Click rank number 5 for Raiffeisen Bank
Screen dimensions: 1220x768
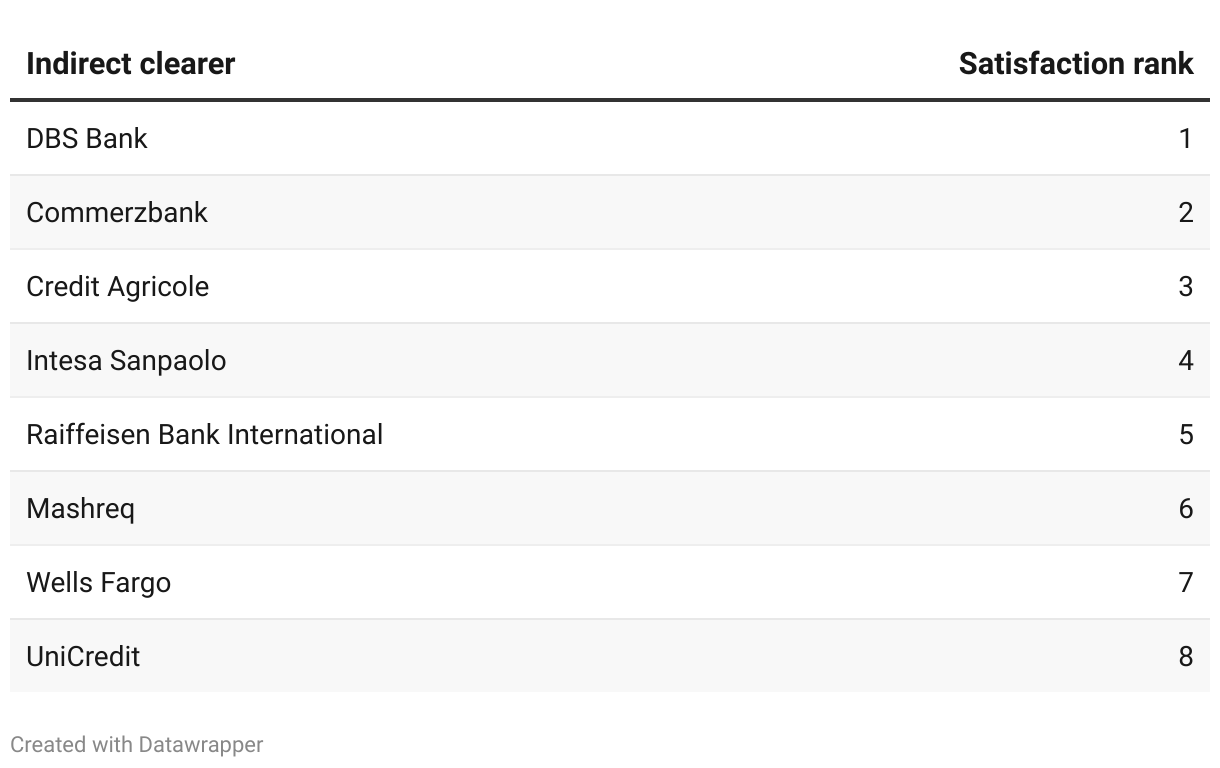pos(1185,434)
